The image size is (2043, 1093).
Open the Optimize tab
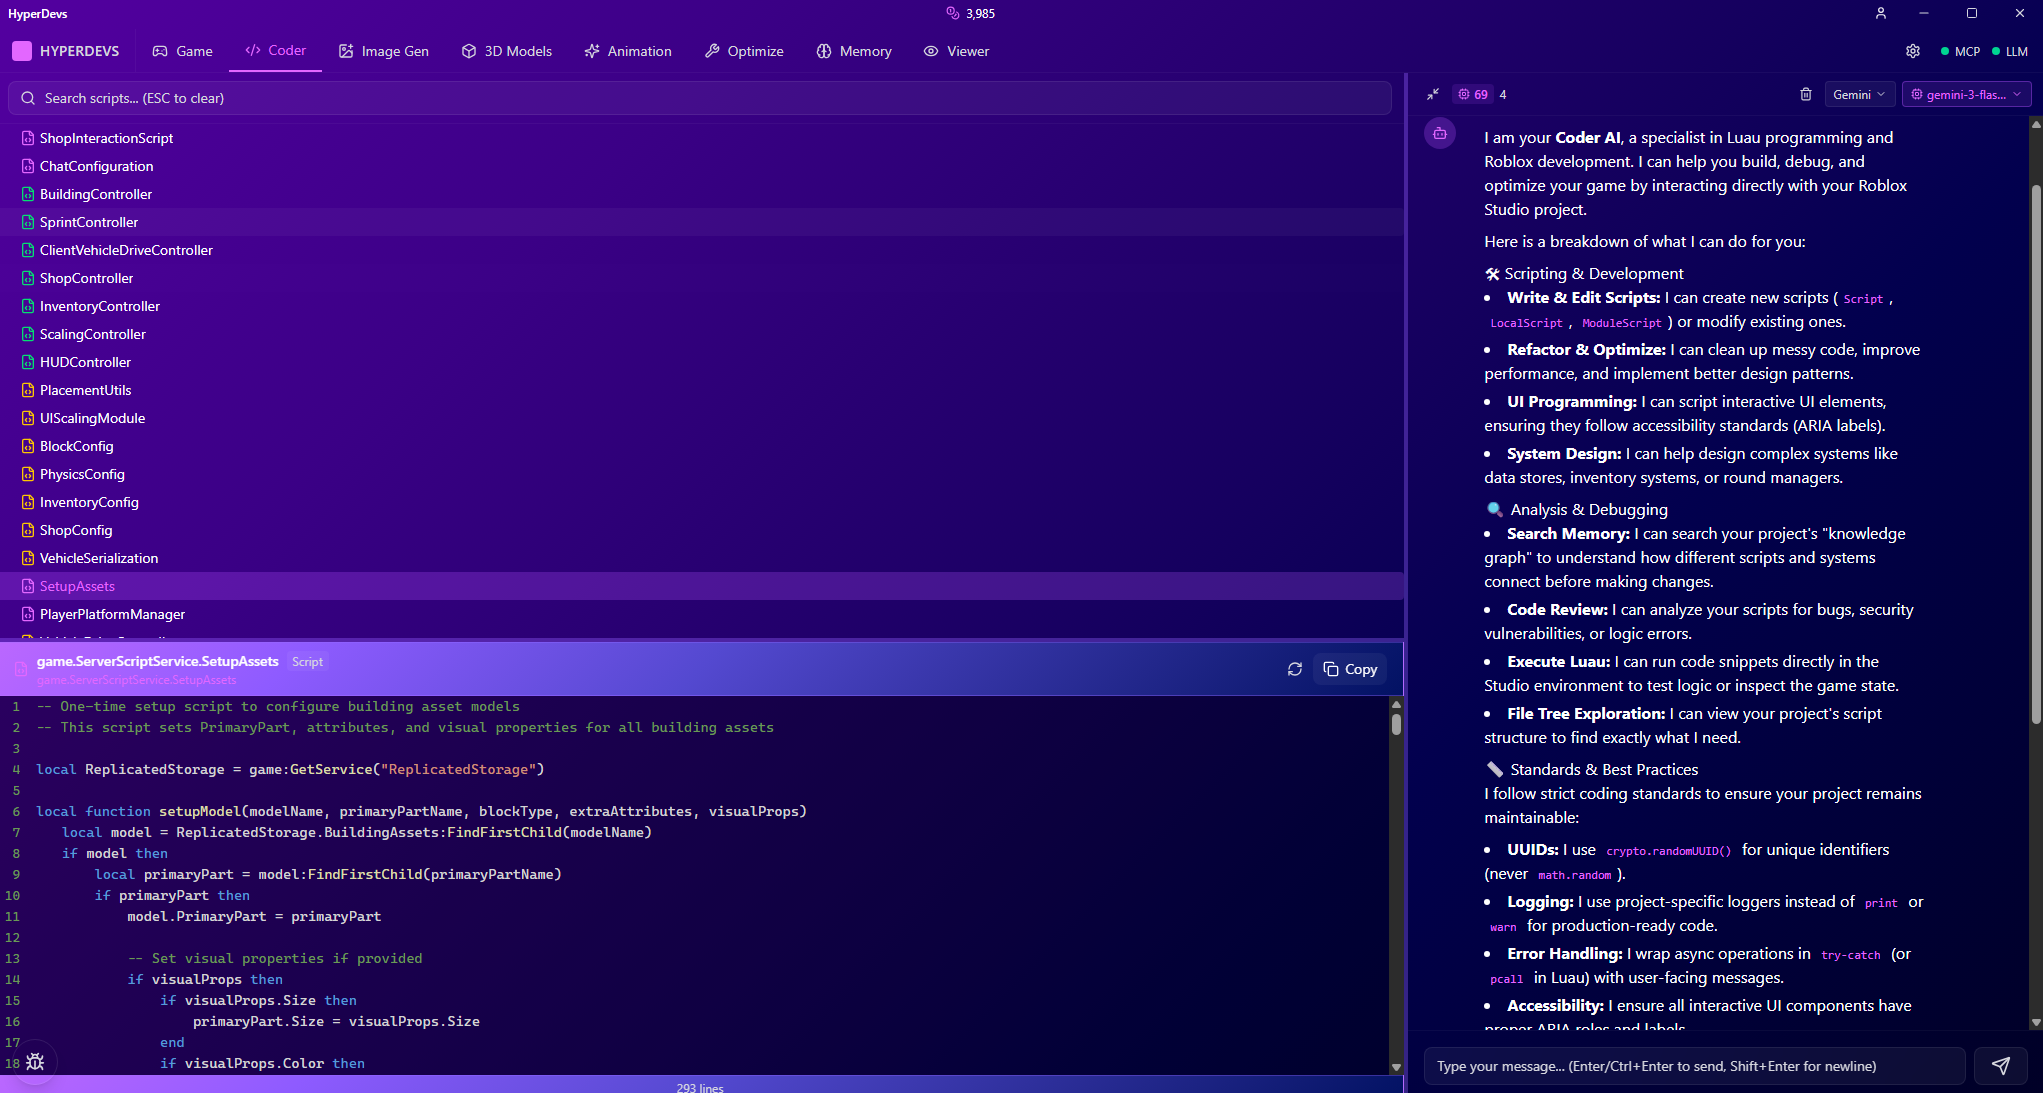pyautogui.click(x=744, y=51)
